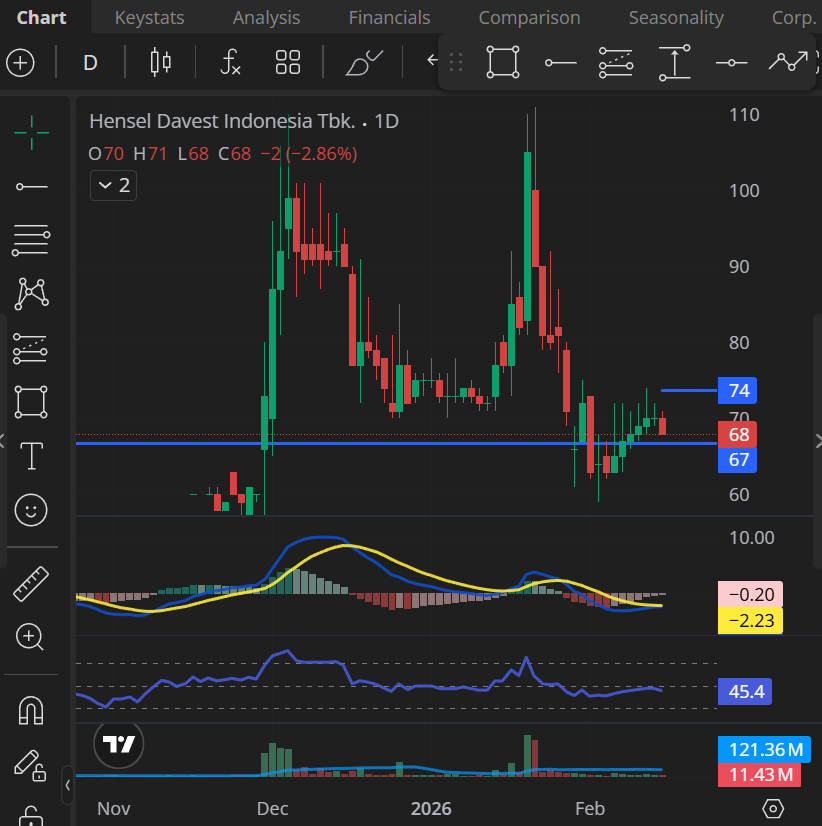Image resolution: width=822 pixels, height=826 pixels.
Task: Select the ruler measure tool
Action: click(x=32, y=583)
